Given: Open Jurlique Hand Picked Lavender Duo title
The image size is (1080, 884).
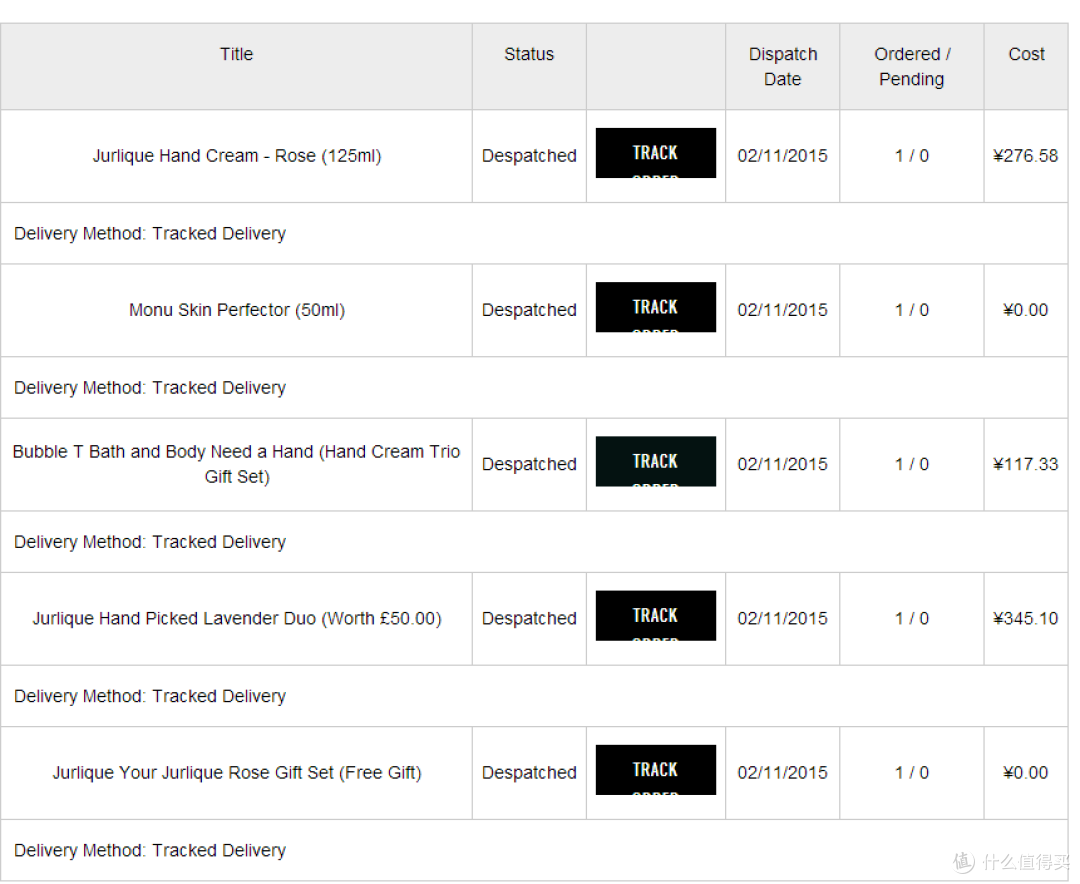Looking at the screenshot, I should point(237,619).
